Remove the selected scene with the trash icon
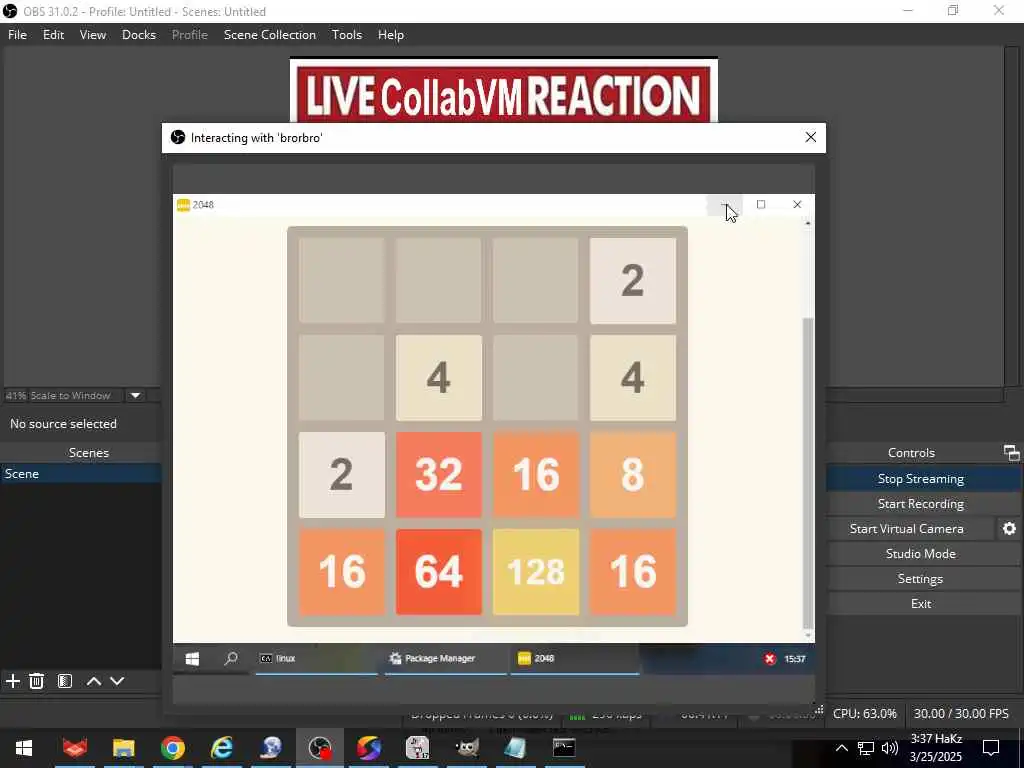The height and width of the screenshot is (768, 1024). point(37,681)
